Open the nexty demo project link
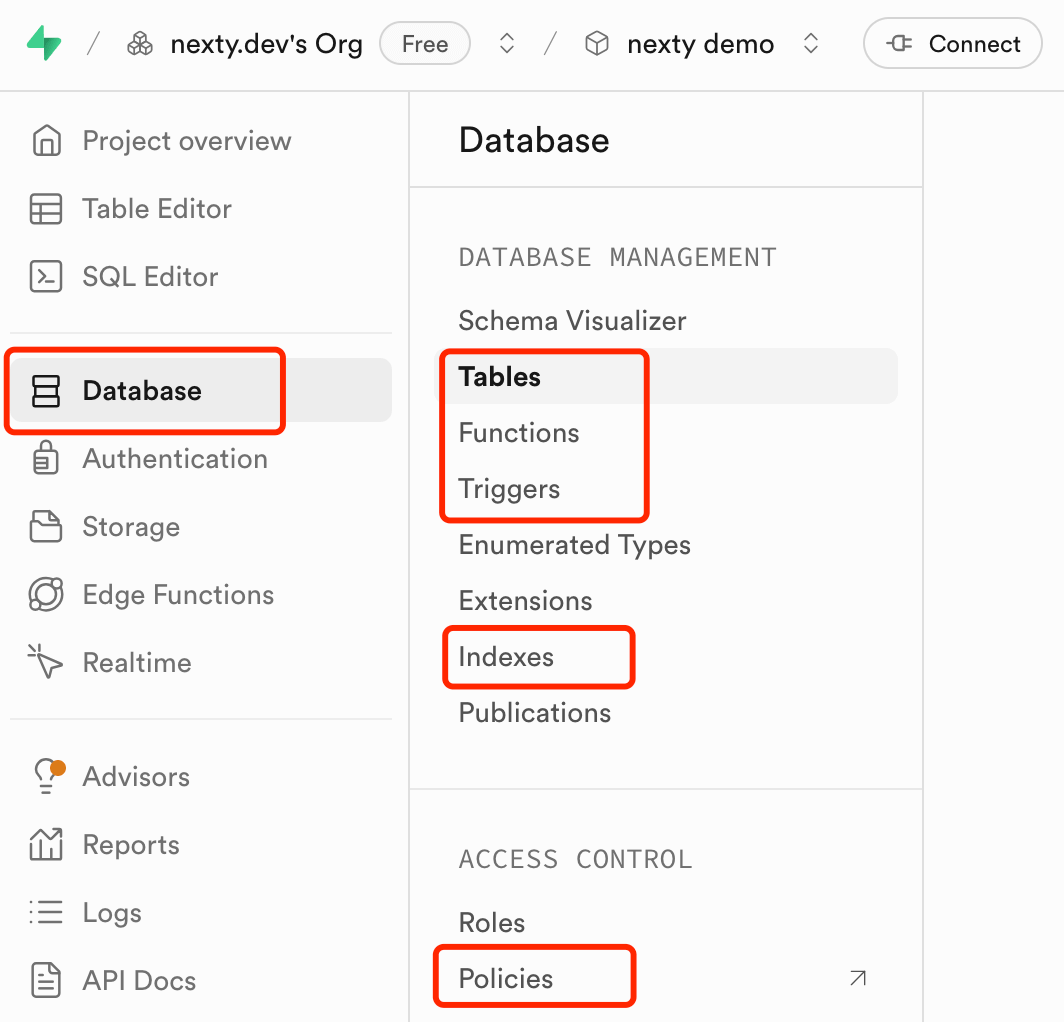The height and width of the screenshot is (1022, 1064). click(700, 44)
